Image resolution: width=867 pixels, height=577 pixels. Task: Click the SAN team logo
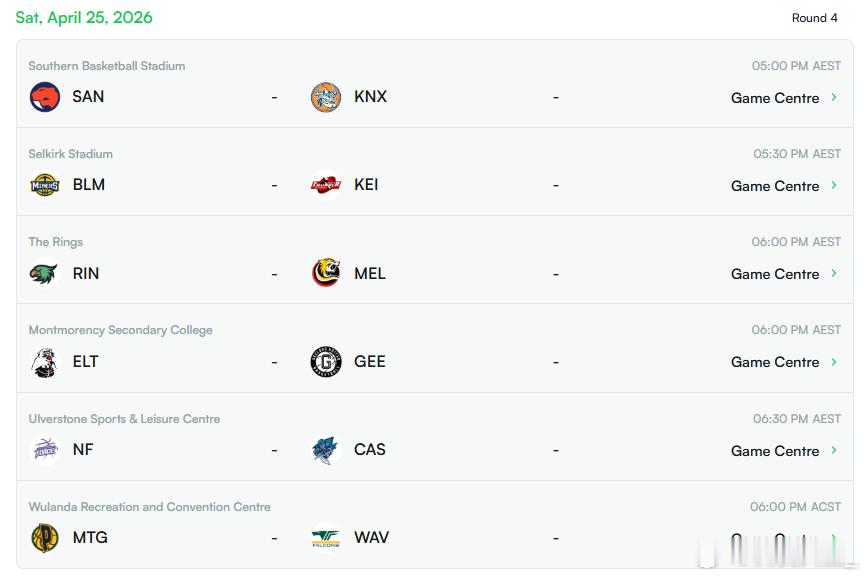[45, 97]
